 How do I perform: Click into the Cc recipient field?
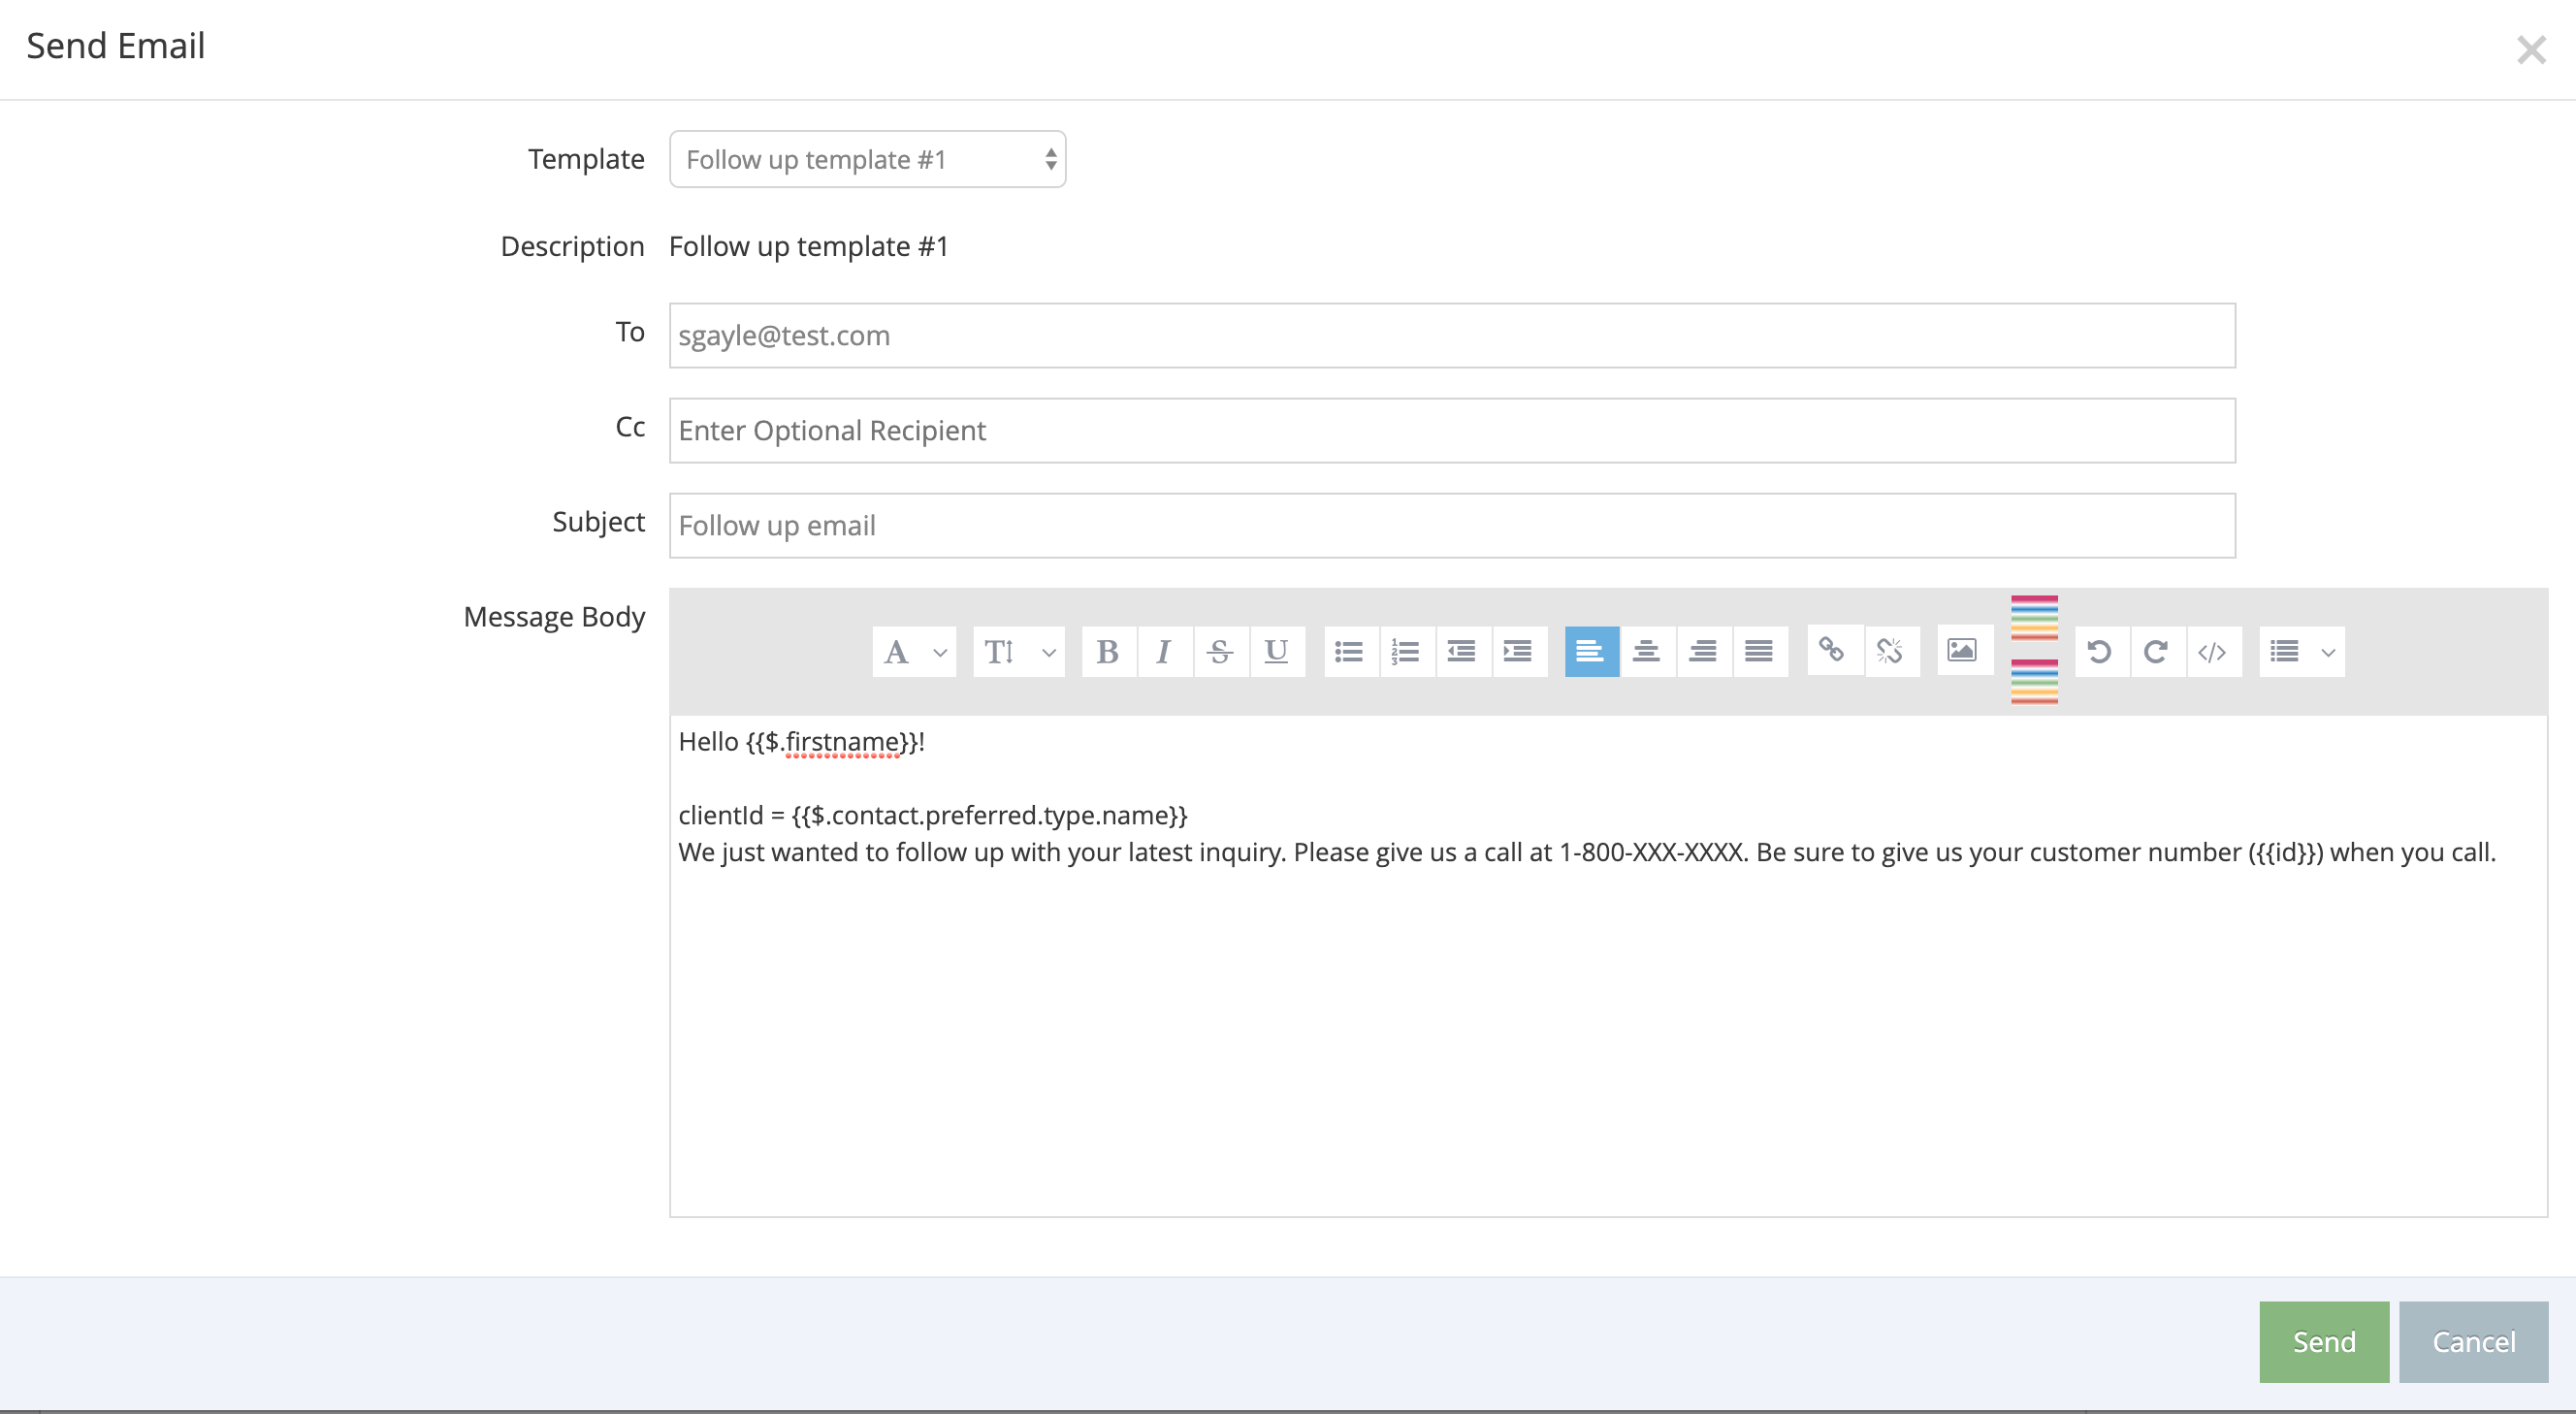(x=1451, y=430)
